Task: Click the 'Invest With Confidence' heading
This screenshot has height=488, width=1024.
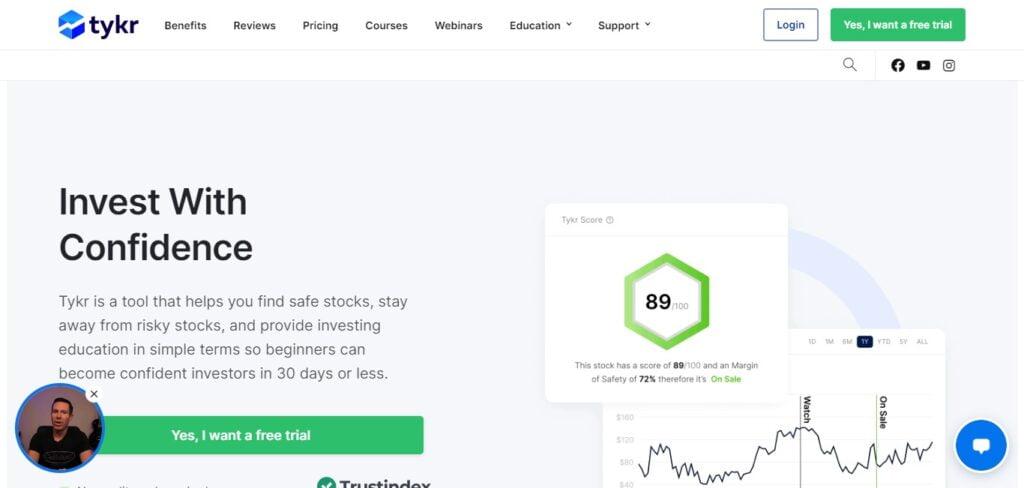Action: (x=155, y=224)
